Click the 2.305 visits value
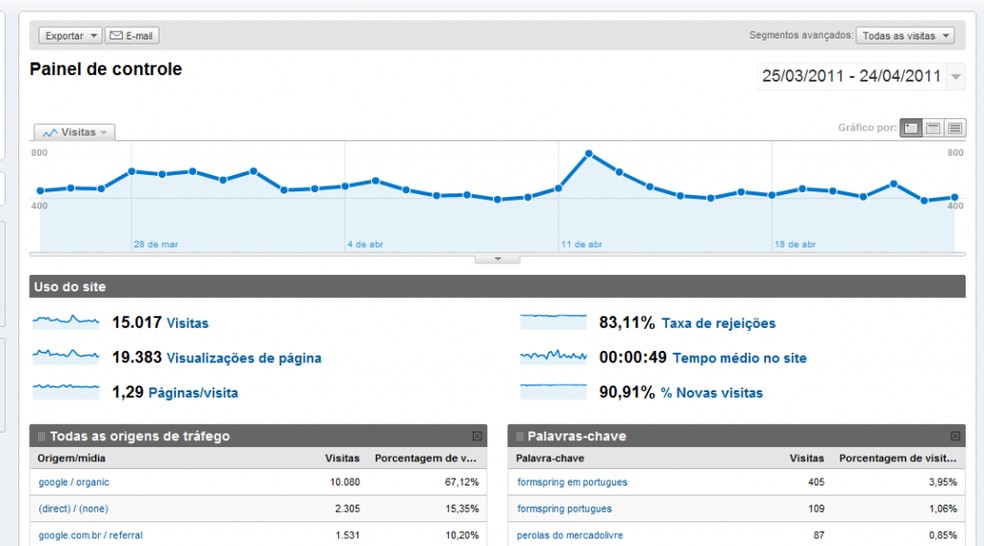 [x=347, y=509]
